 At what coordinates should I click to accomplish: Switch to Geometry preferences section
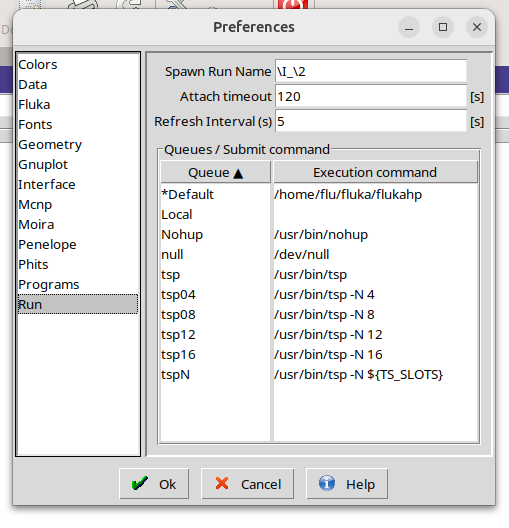point(50,145)
